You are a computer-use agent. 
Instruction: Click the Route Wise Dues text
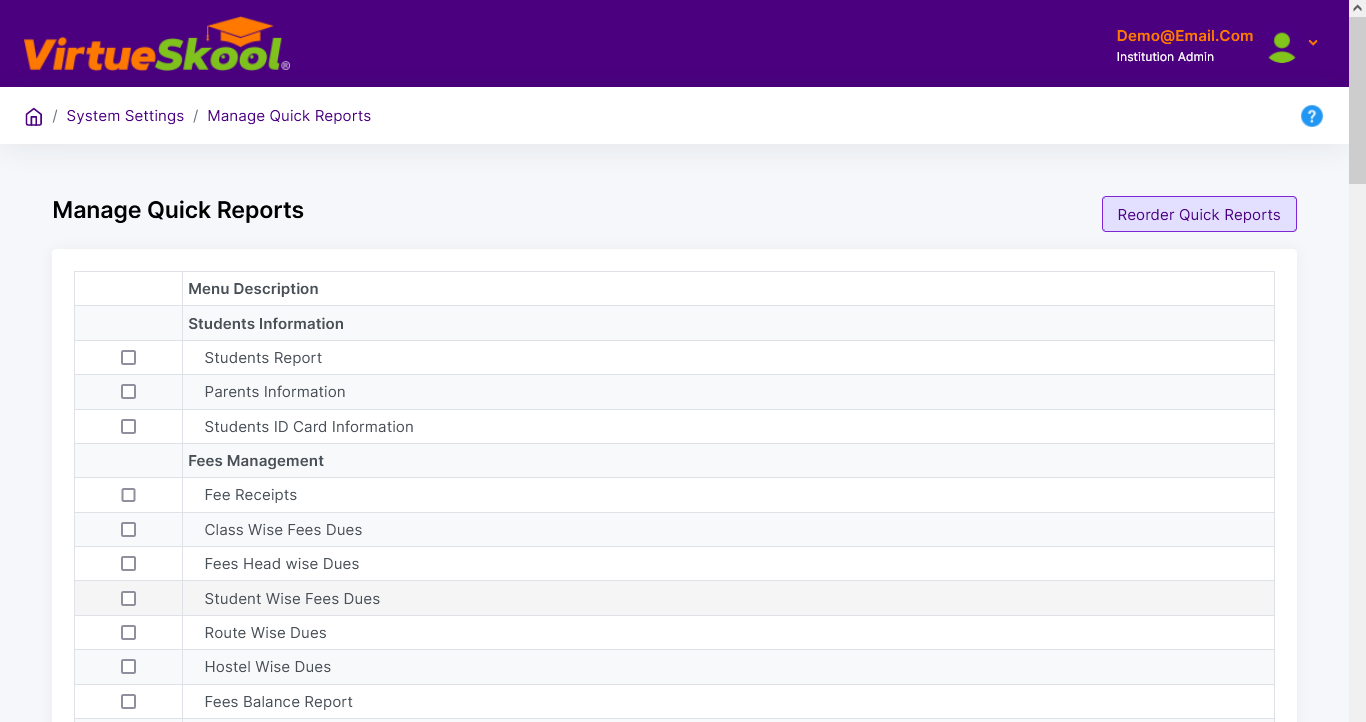[265, 633]
